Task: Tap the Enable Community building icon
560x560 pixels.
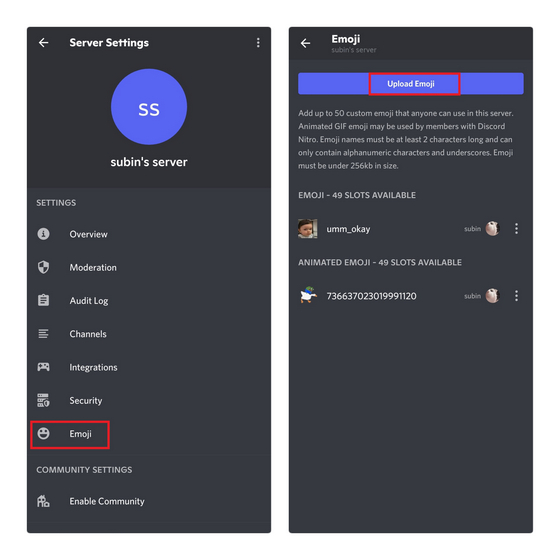Action: (x=44, y=501)
